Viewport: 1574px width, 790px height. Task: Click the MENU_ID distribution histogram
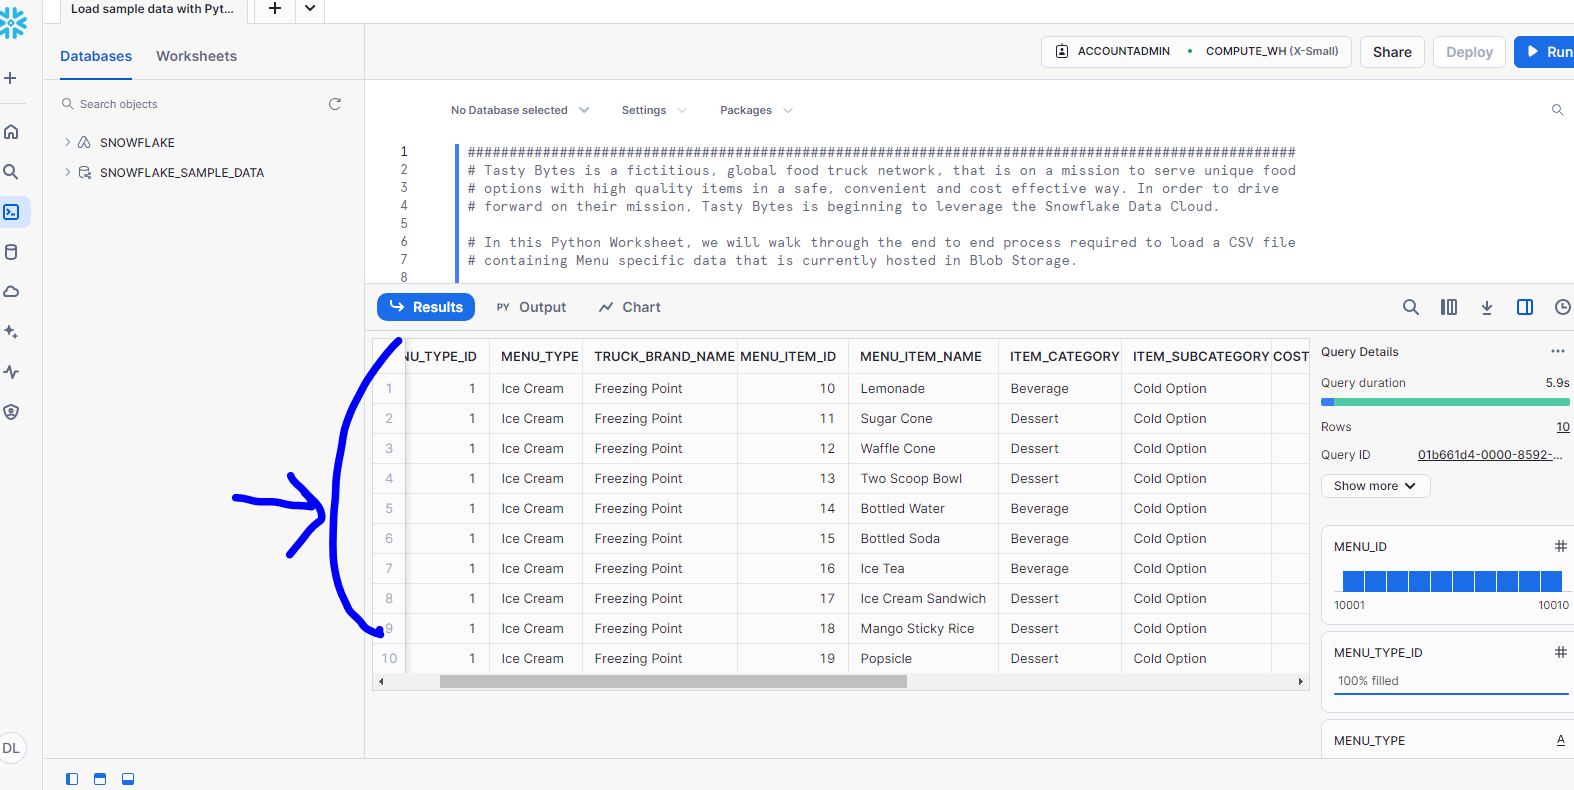[x=1452, y=581]
